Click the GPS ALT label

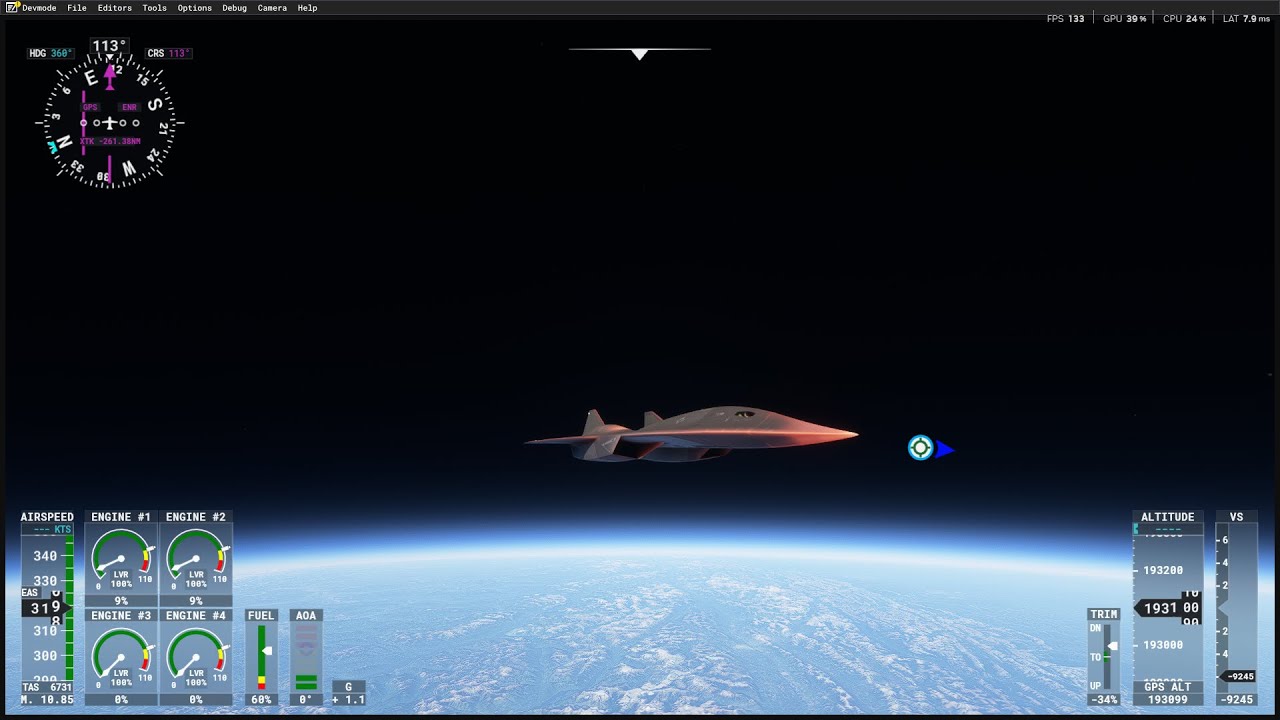pos(1168,687)
